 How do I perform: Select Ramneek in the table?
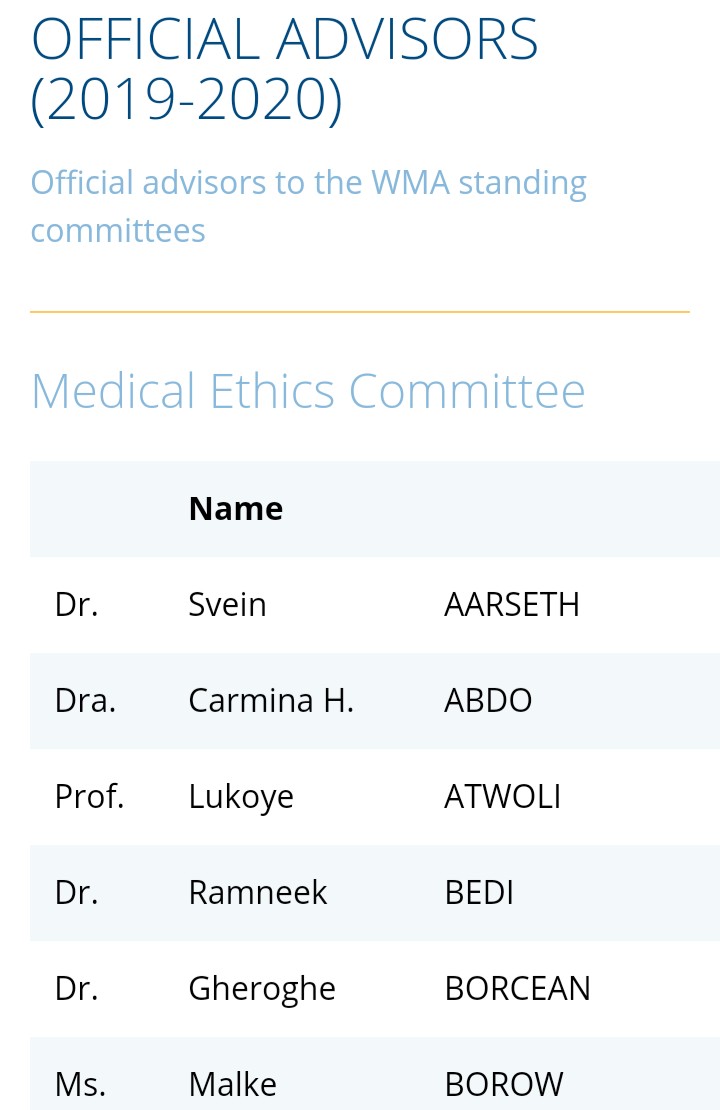click(x=258, y=892)
